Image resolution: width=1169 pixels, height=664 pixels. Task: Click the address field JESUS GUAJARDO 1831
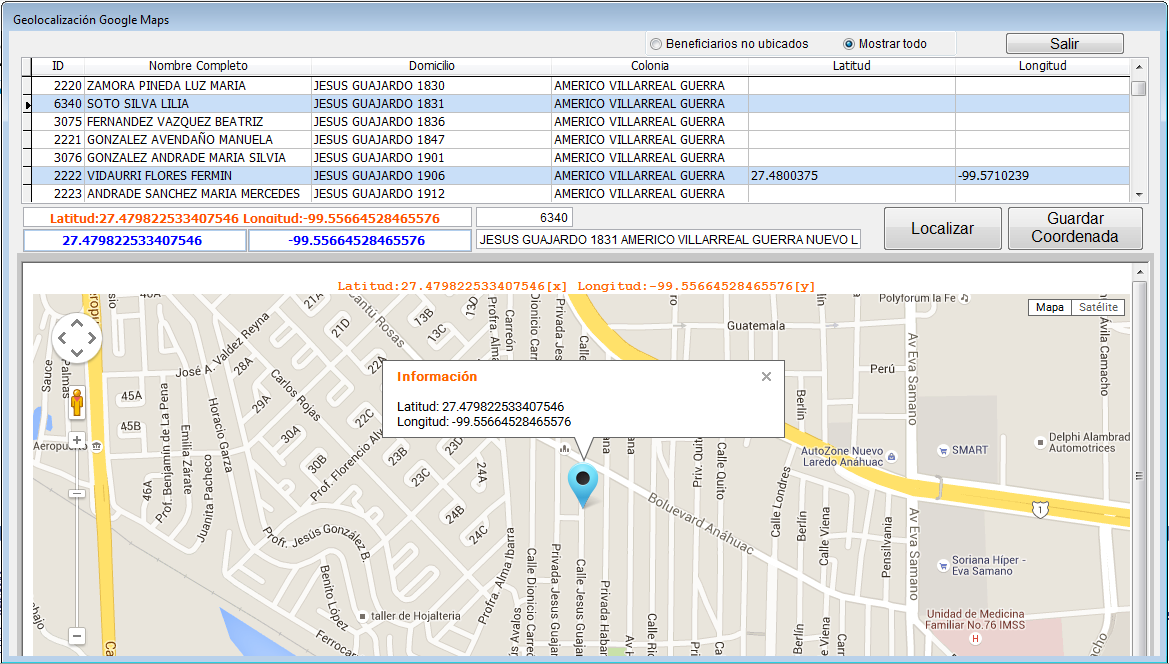point(668,239)
